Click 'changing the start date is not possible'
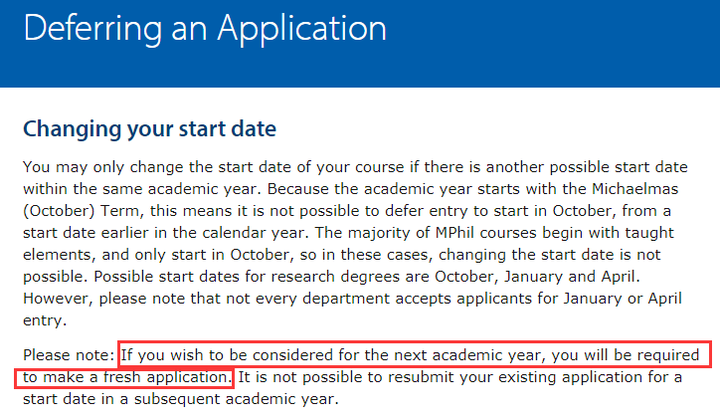This screenshot has width=720, height=418. (342, 266)
